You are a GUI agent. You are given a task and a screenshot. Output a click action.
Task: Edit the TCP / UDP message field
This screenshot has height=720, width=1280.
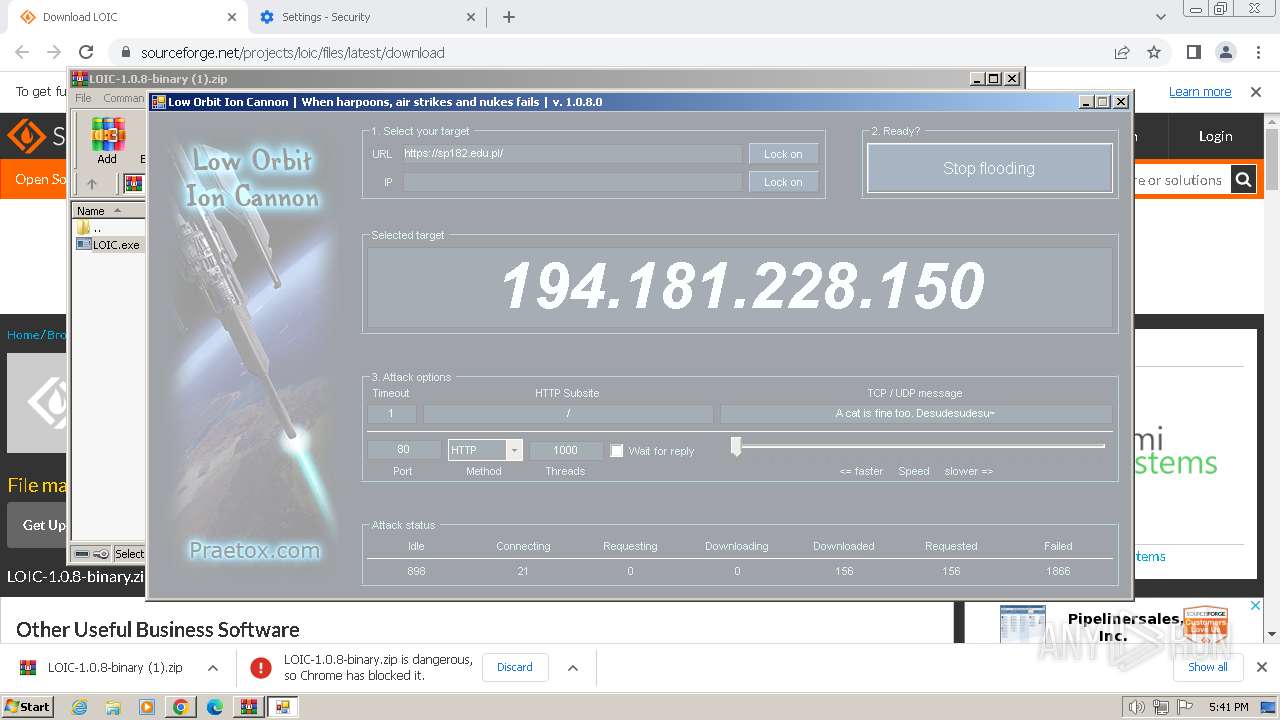coord(915,413)
